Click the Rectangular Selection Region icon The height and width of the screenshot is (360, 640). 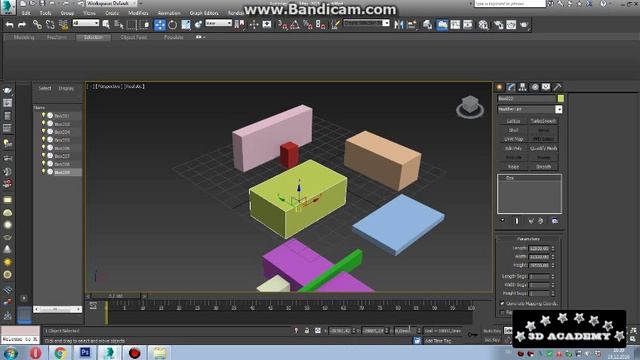coord(132,25)
